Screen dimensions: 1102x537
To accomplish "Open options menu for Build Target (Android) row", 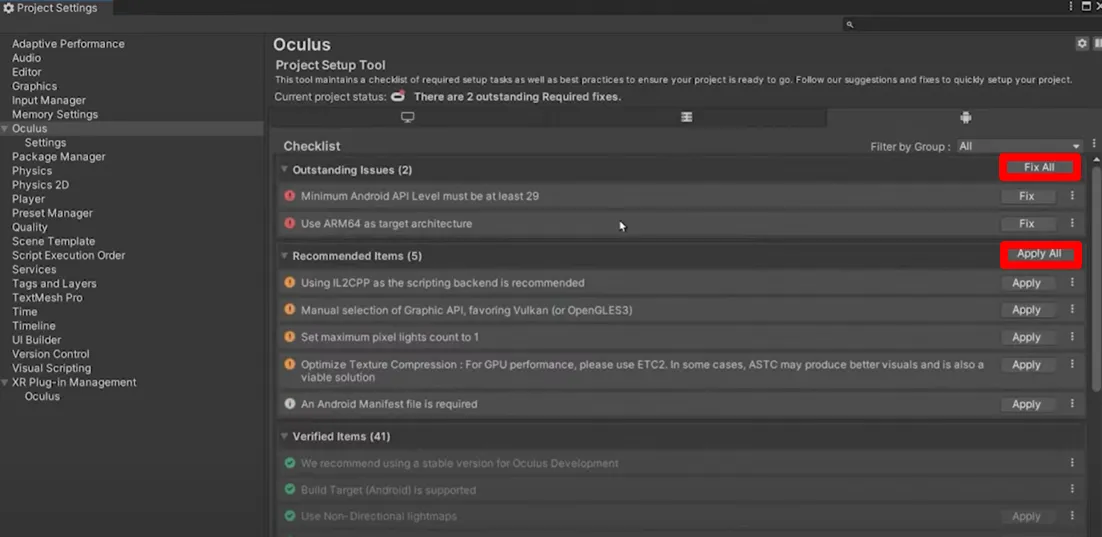I will (x=1072, y=489).
